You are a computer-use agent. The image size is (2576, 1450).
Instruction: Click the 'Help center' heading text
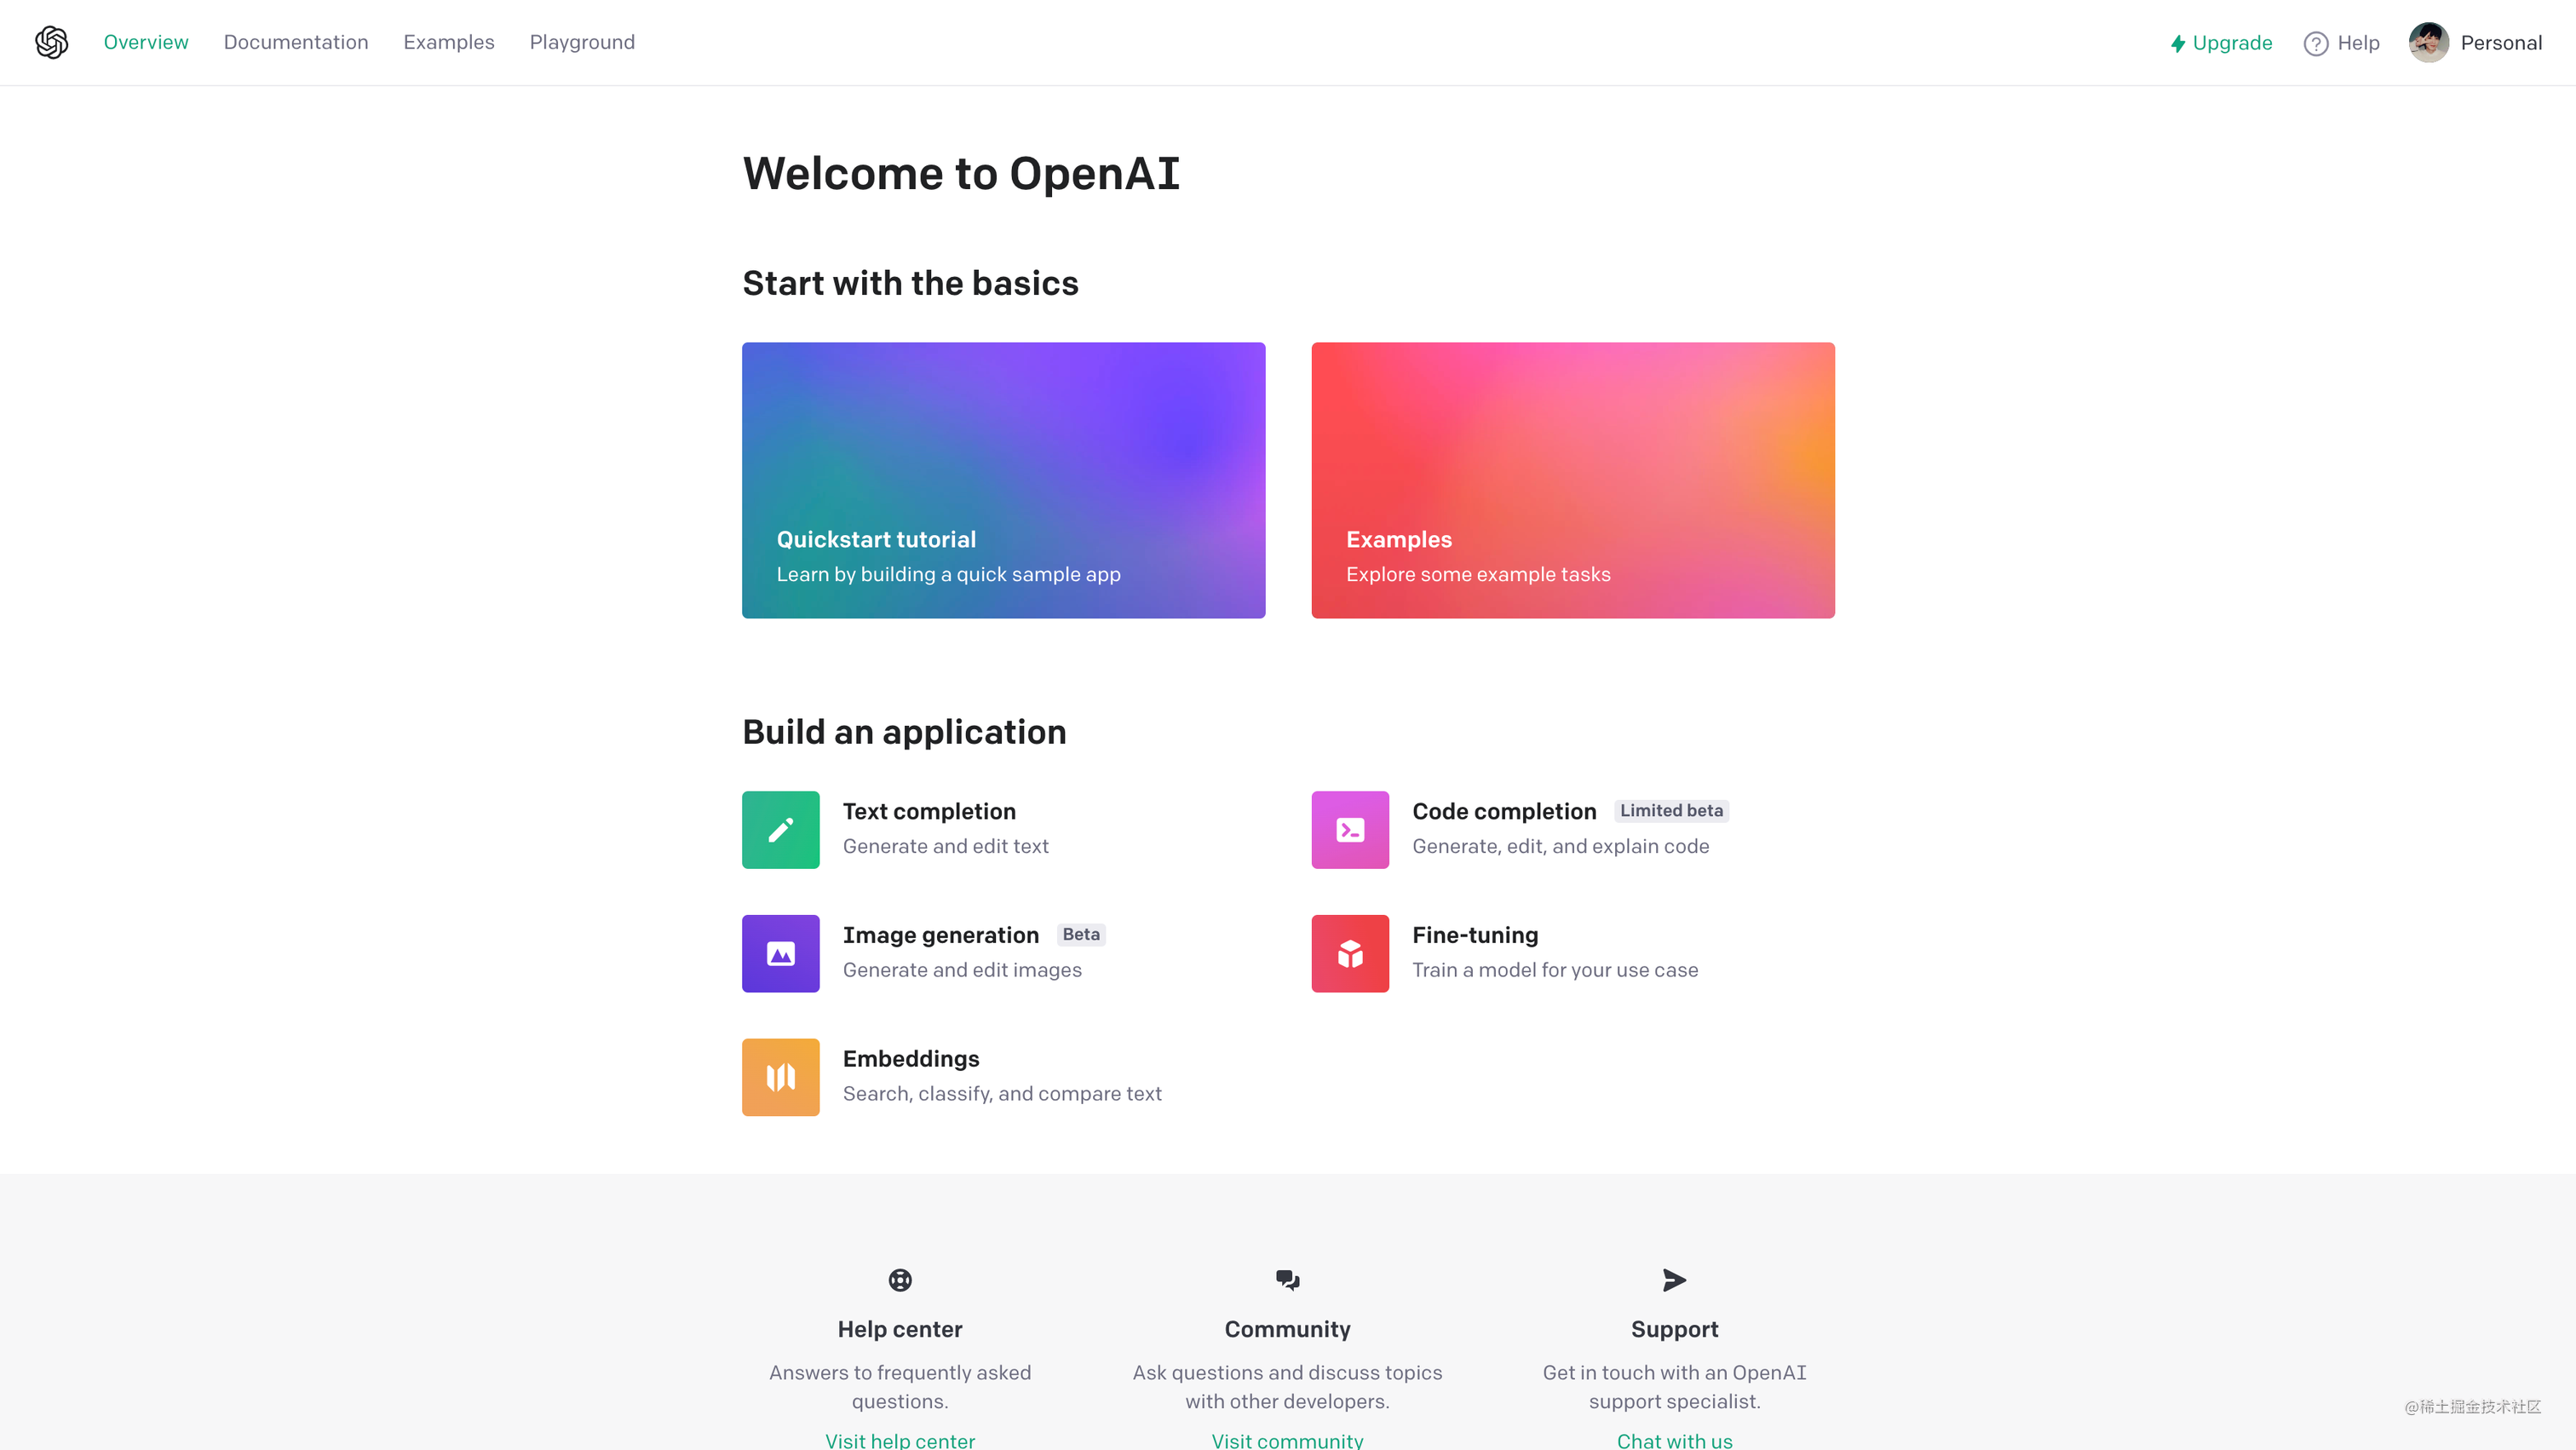(x=900, y=1329)
